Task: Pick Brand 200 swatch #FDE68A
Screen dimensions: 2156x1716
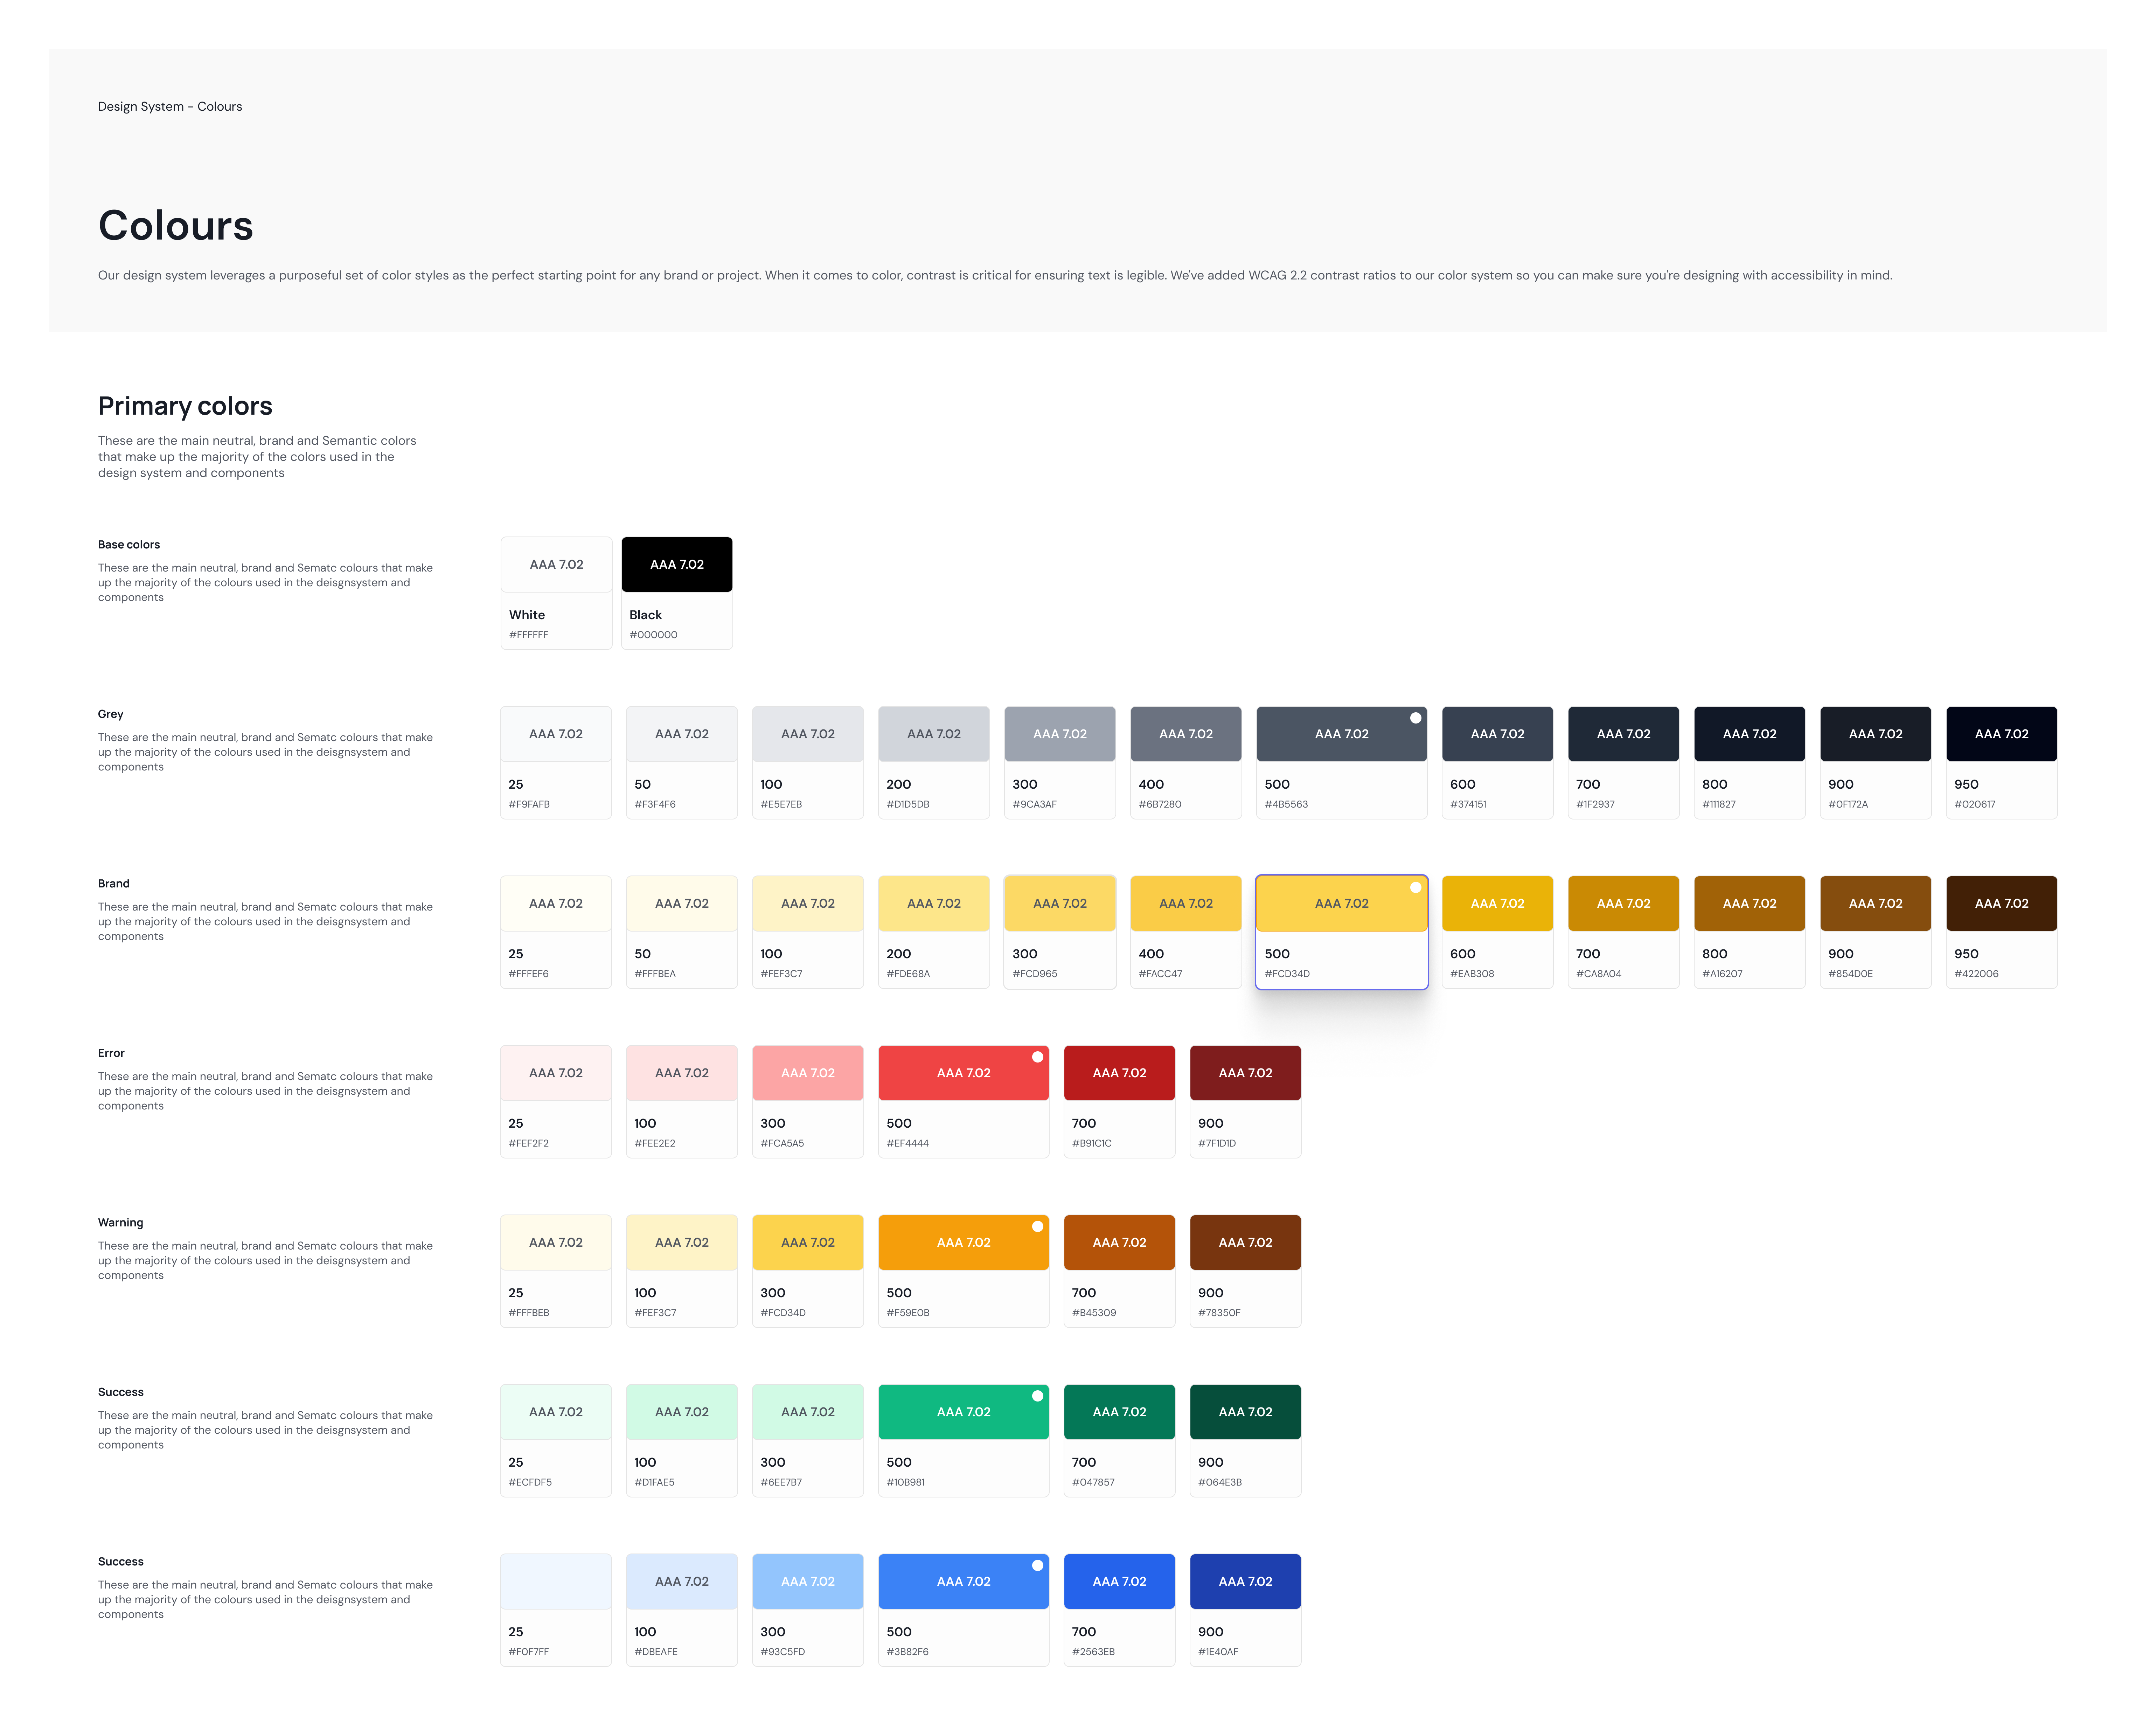Action: [934, 932]
